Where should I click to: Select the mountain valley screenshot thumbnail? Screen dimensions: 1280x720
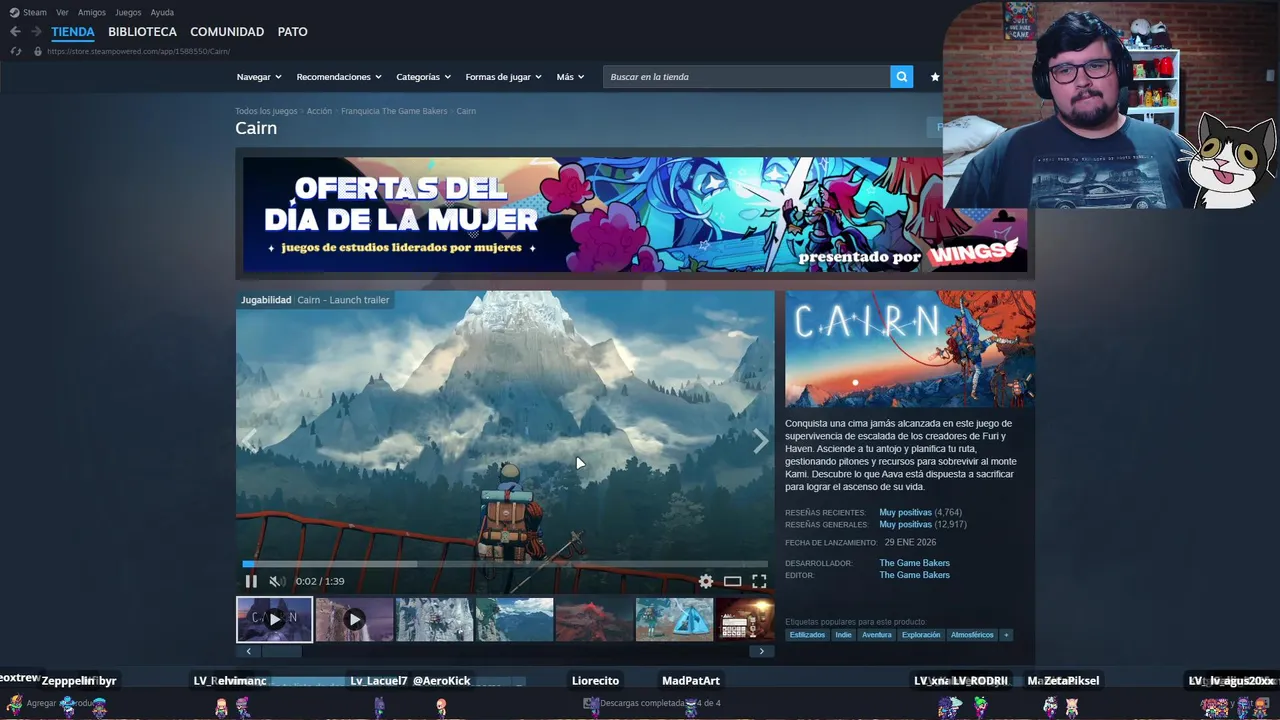[514, 619]
